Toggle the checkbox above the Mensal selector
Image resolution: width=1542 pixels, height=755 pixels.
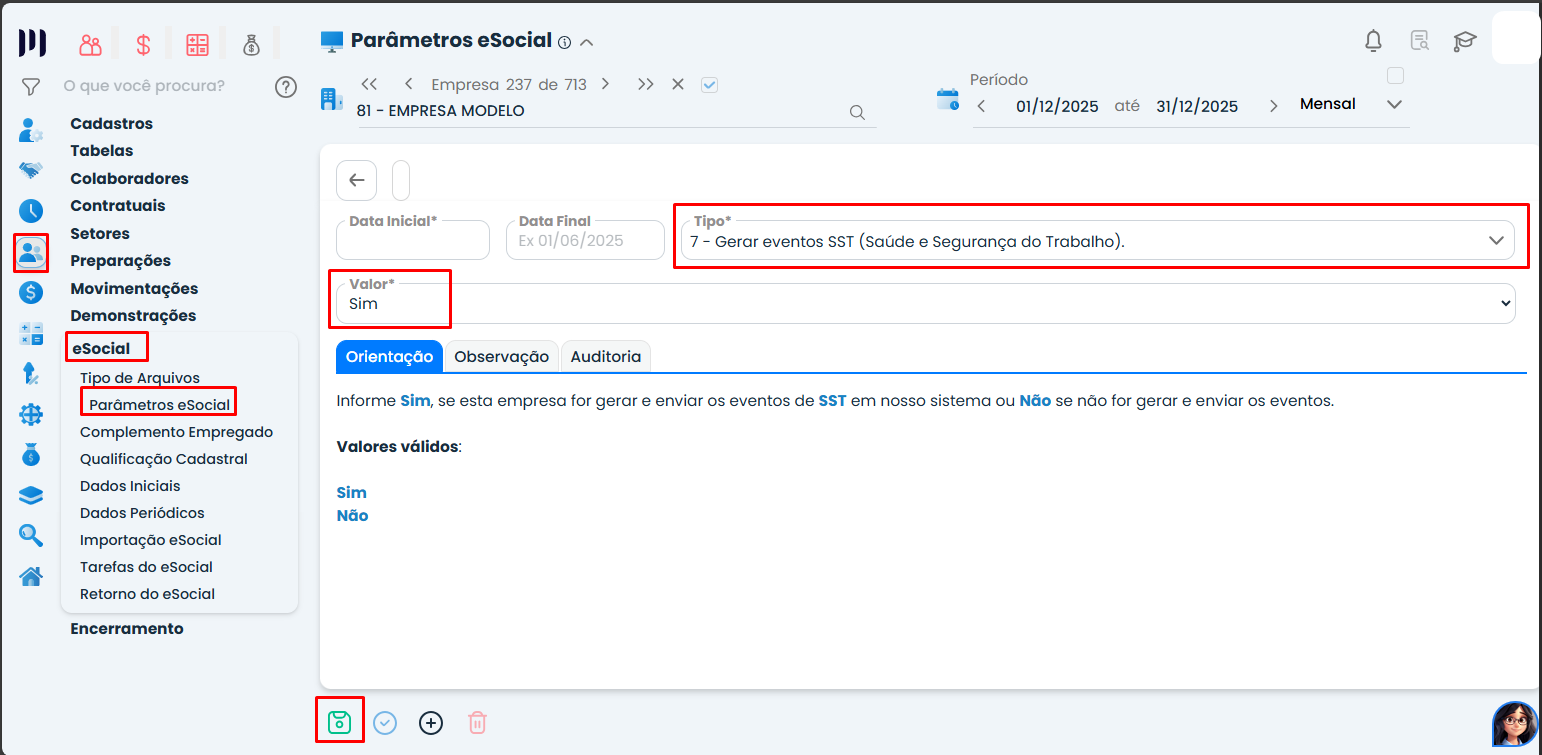coord(1396,76)
